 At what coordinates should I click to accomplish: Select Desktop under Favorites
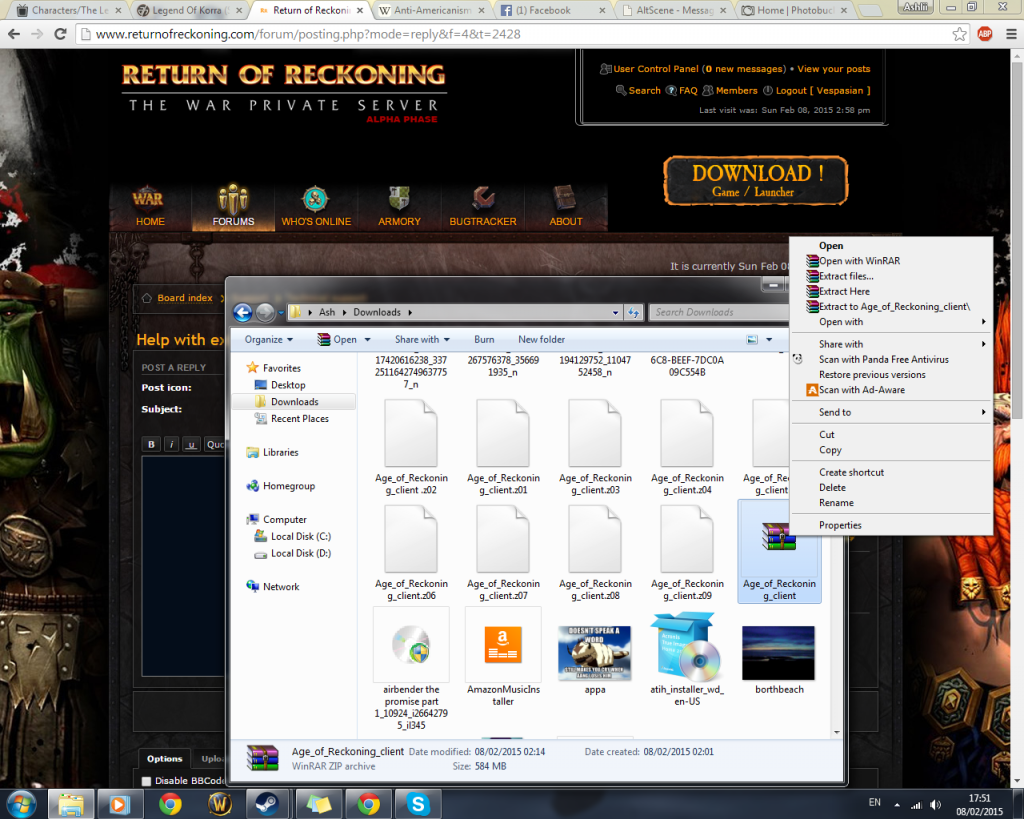pyautogui.click(x=288, y=385)
